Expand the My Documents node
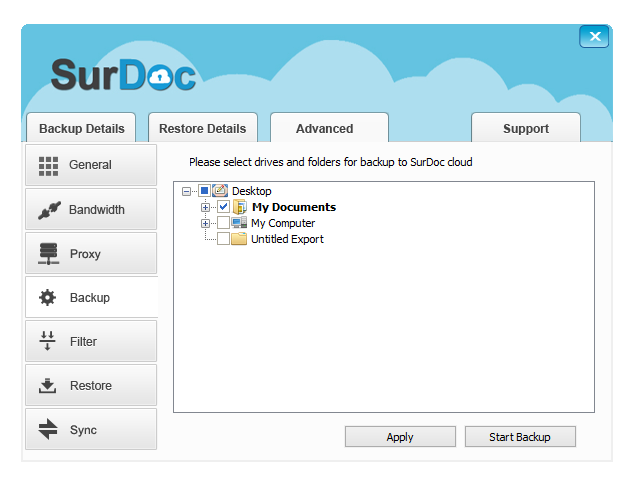The image size is (625, 480). (205, 207)
